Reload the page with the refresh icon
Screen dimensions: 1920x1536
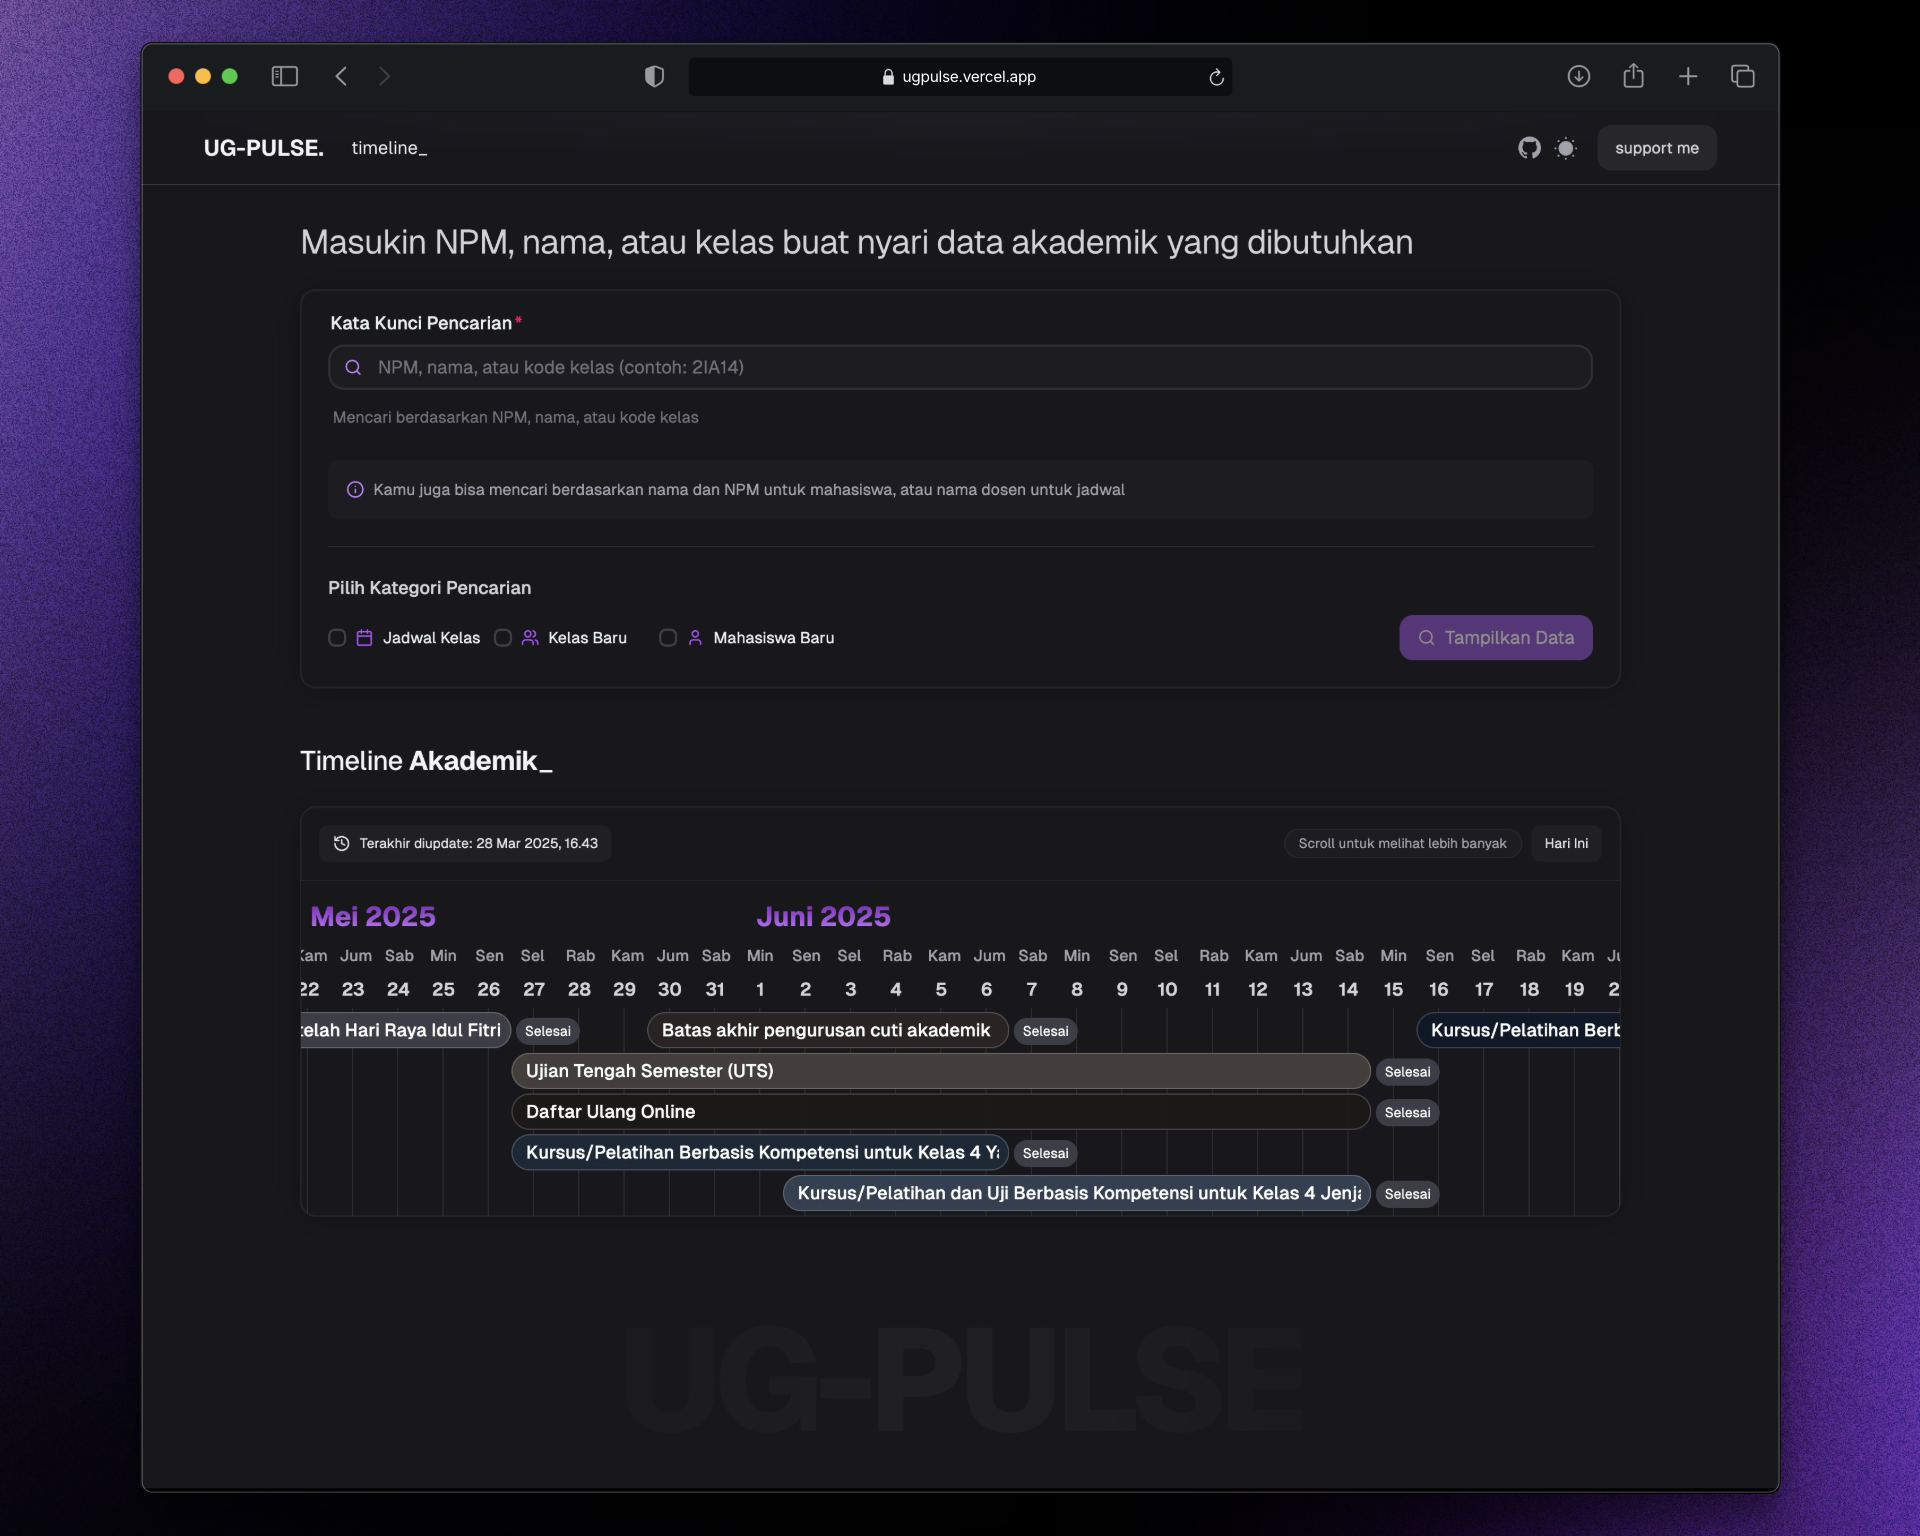[1216, 77]
